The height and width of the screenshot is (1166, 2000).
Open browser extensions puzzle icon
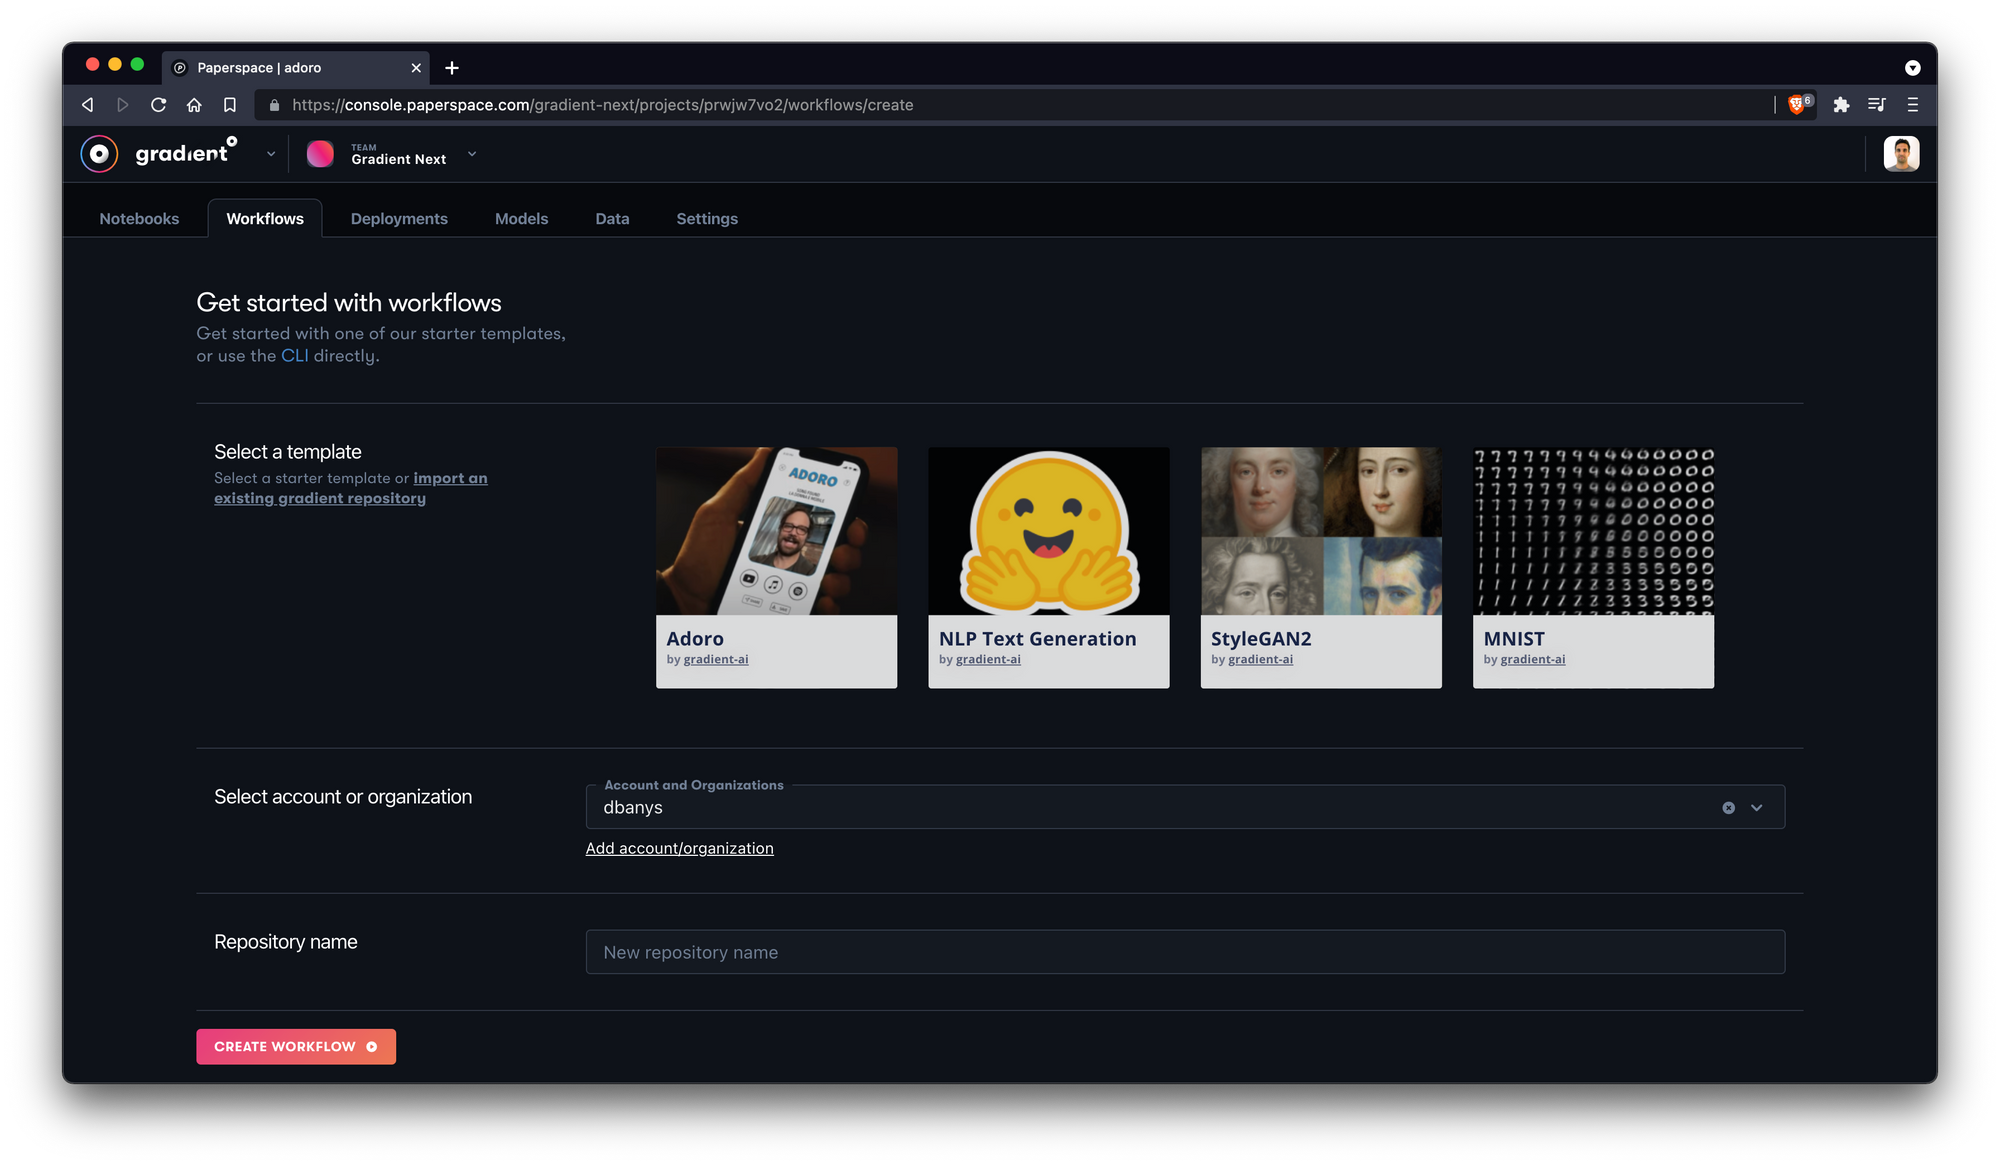1841,105
